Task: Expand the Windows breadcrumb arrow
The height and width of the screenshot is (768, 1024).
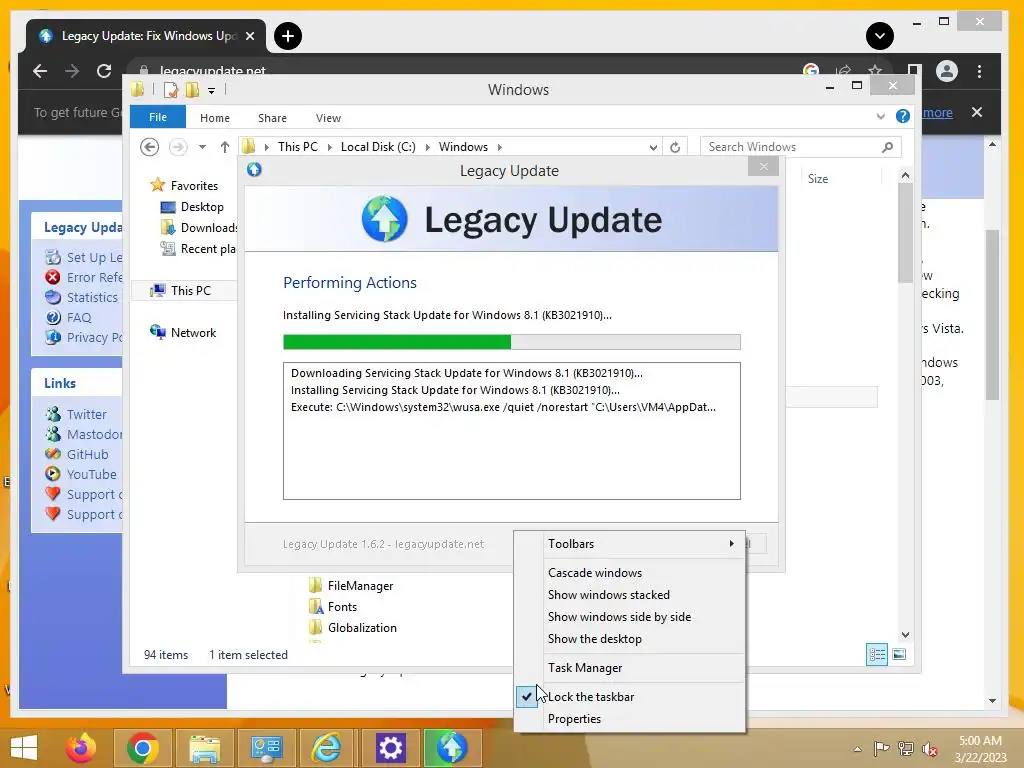Action: (x=500, y=147)
